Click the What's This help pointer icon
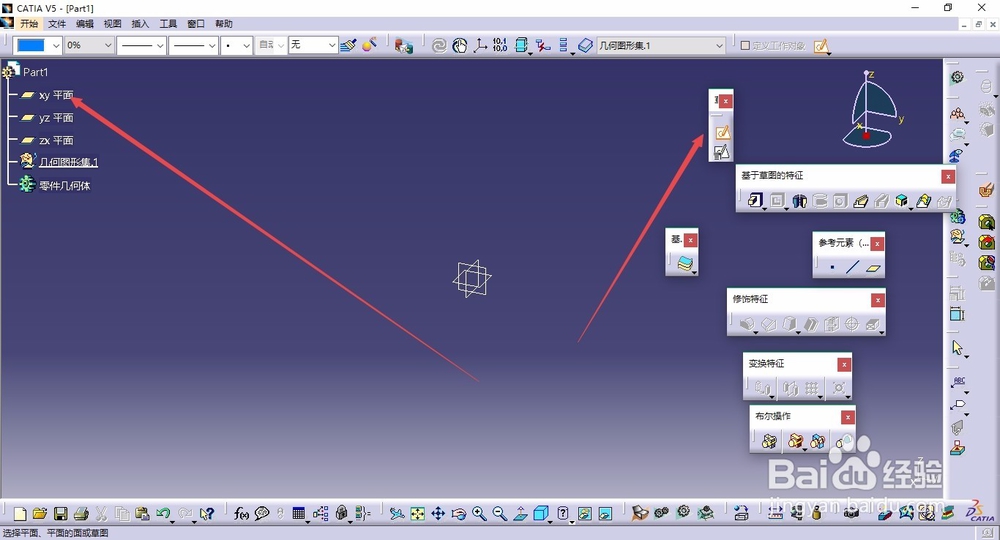 click(206, 514)
